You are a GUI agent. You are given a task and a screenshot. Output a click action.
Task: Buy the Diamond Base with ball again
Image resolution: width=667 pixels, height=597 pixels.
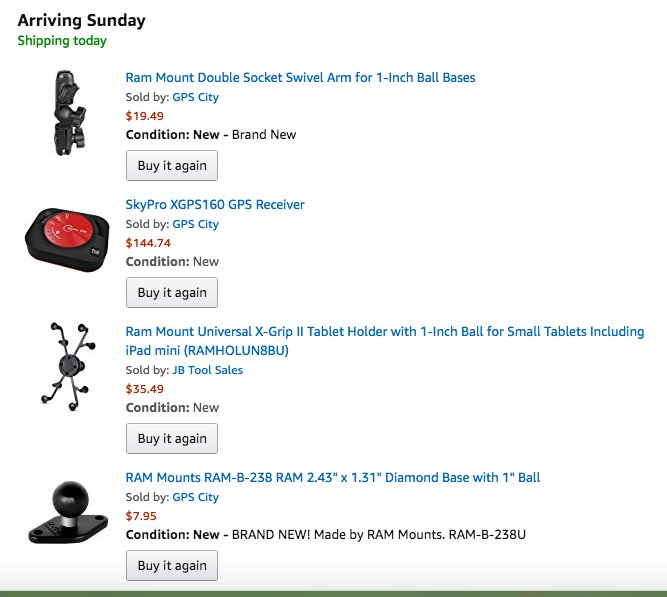click(172, 566)
